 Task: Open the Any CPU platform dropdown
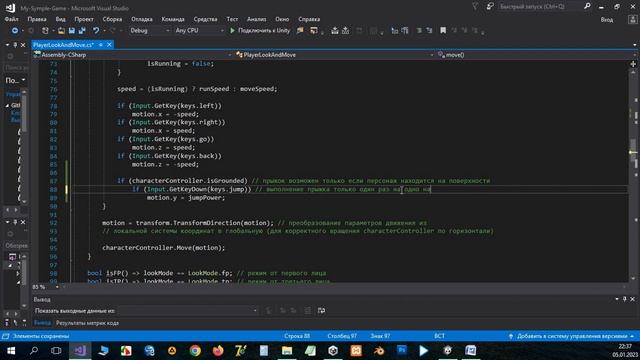click(199, 31)
